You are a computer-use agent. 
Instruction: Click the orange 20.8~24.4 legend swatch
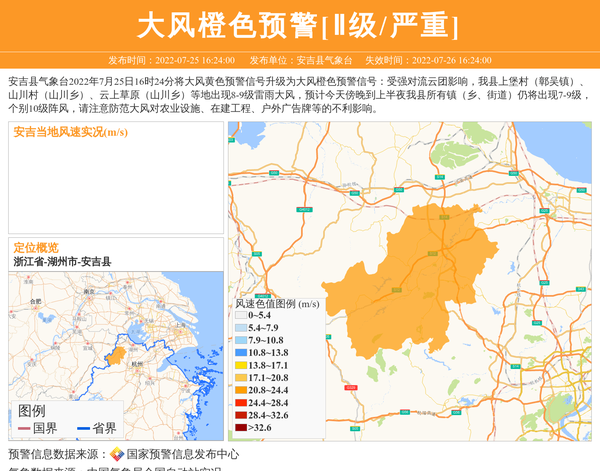(241, 390)
